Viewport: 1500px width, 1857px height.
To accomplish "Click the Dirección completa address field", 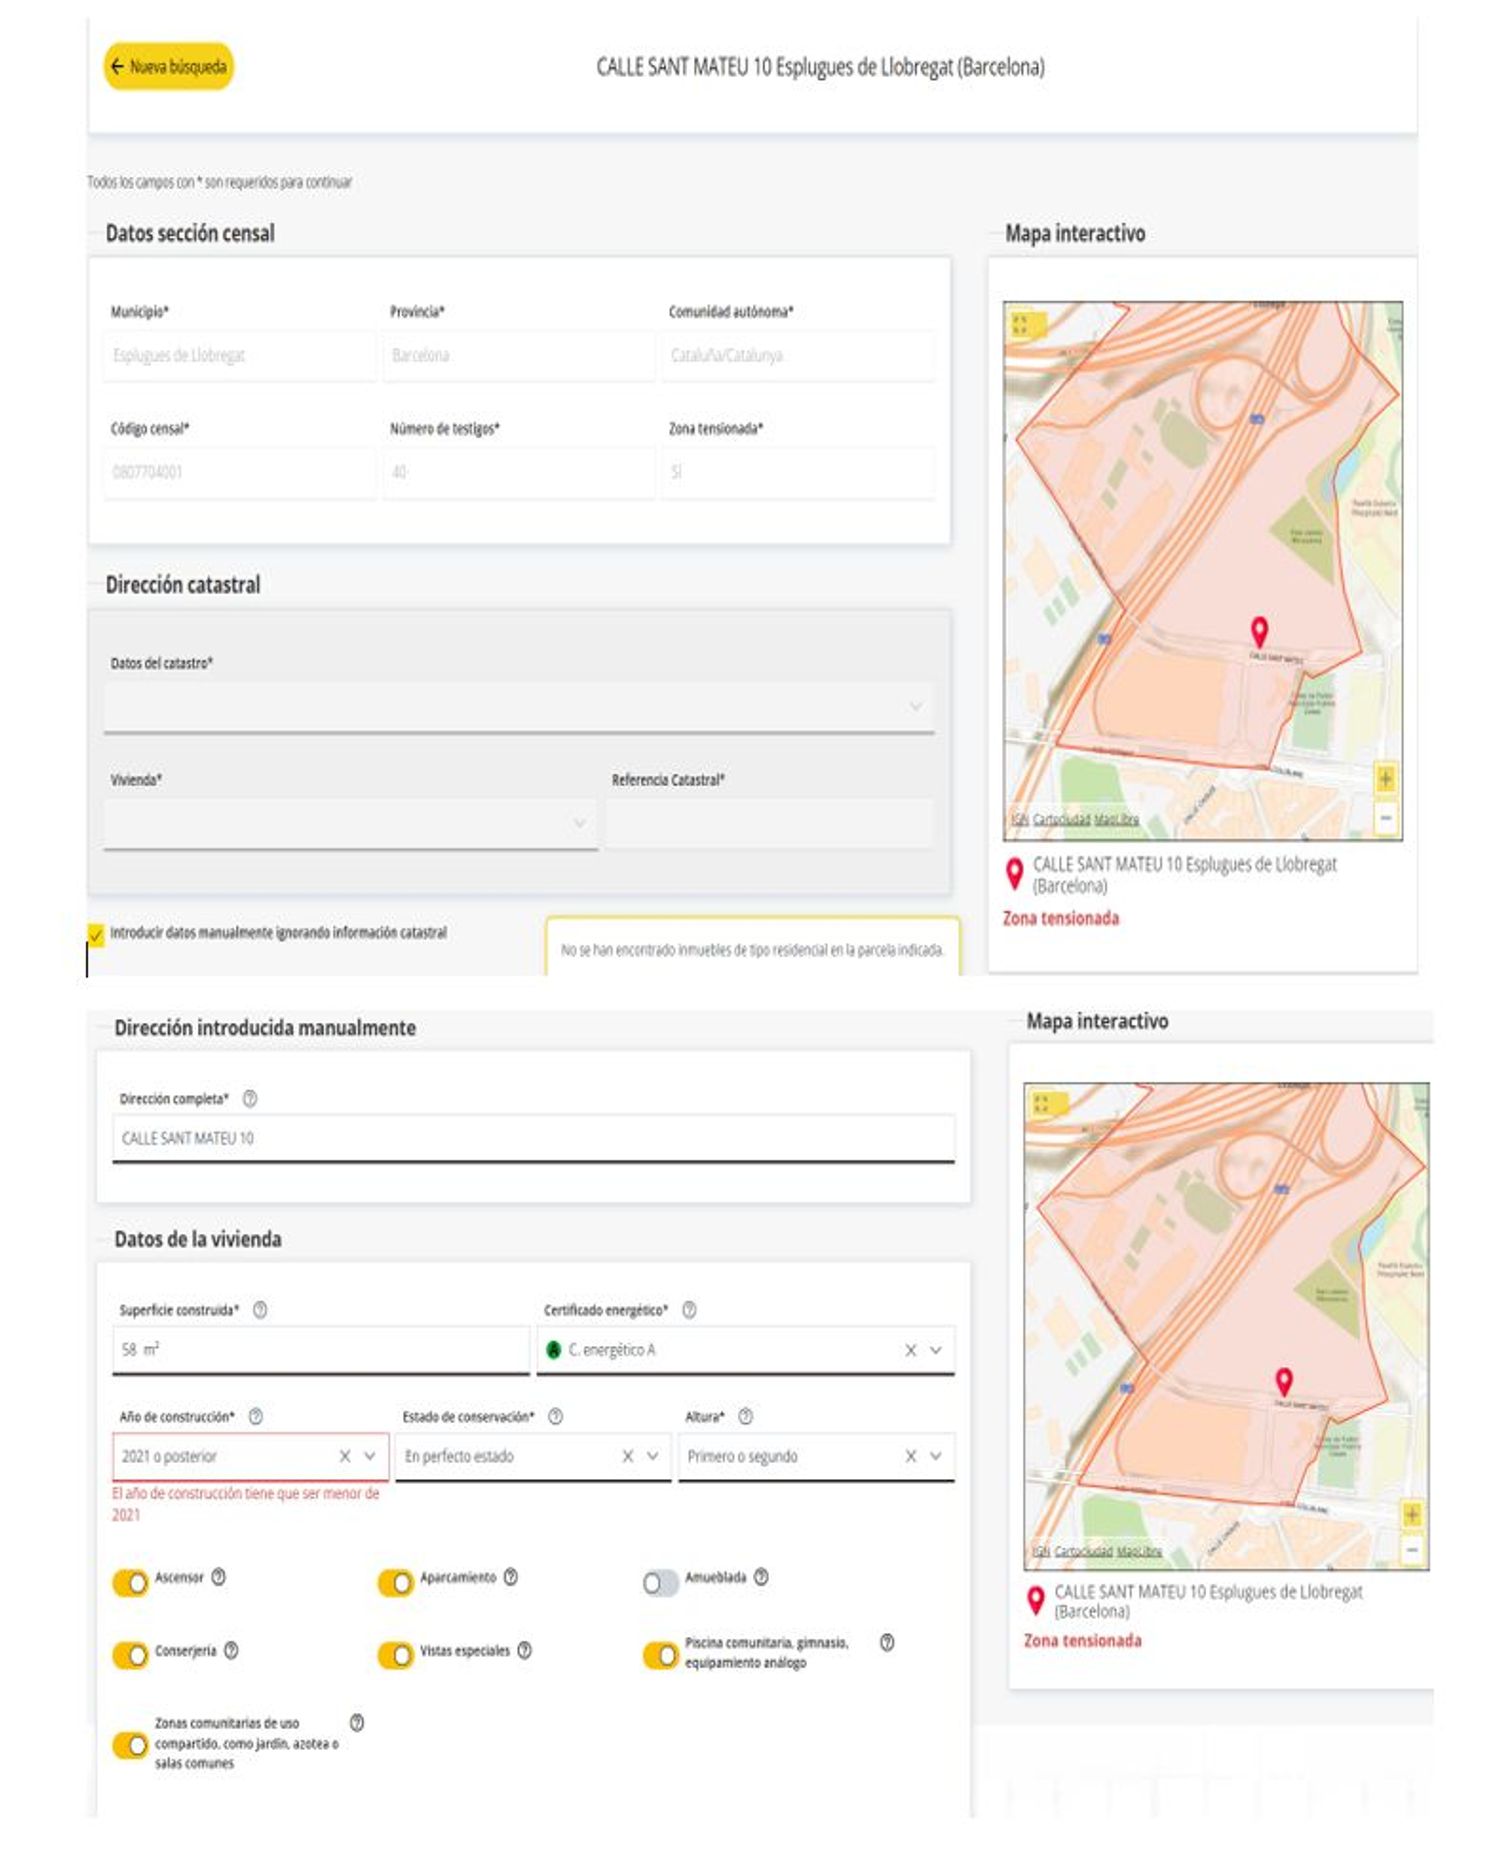I will click(x=533, y=1139).
